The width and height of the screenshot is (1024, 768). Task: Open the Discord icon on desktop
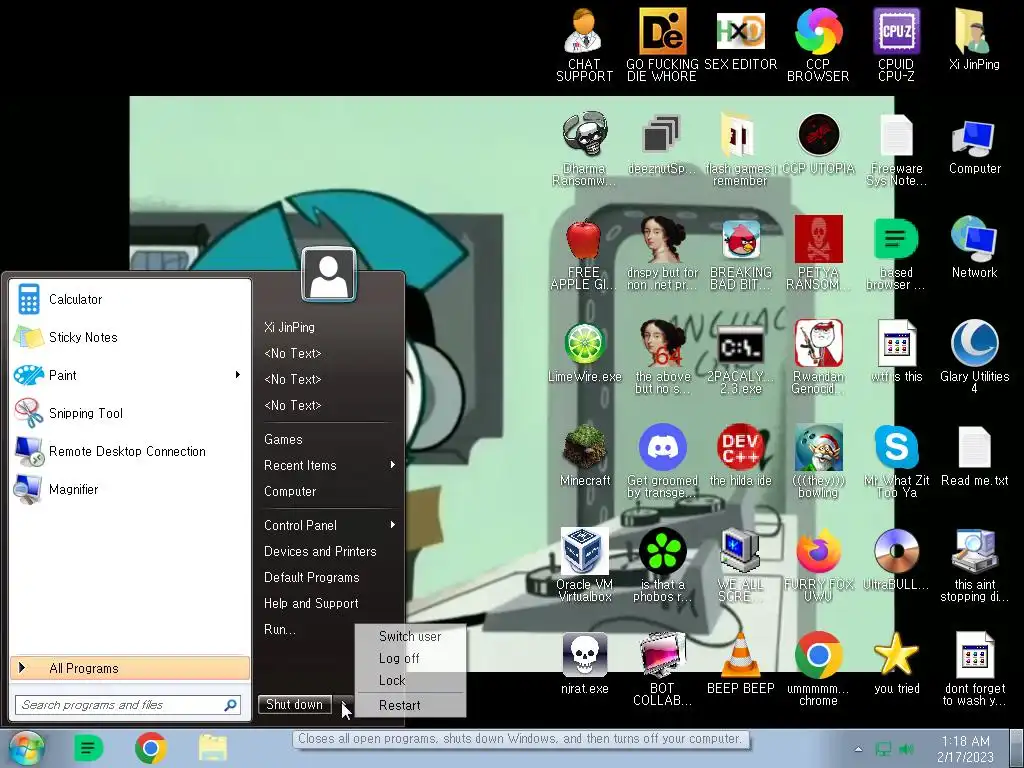point(662,461)
